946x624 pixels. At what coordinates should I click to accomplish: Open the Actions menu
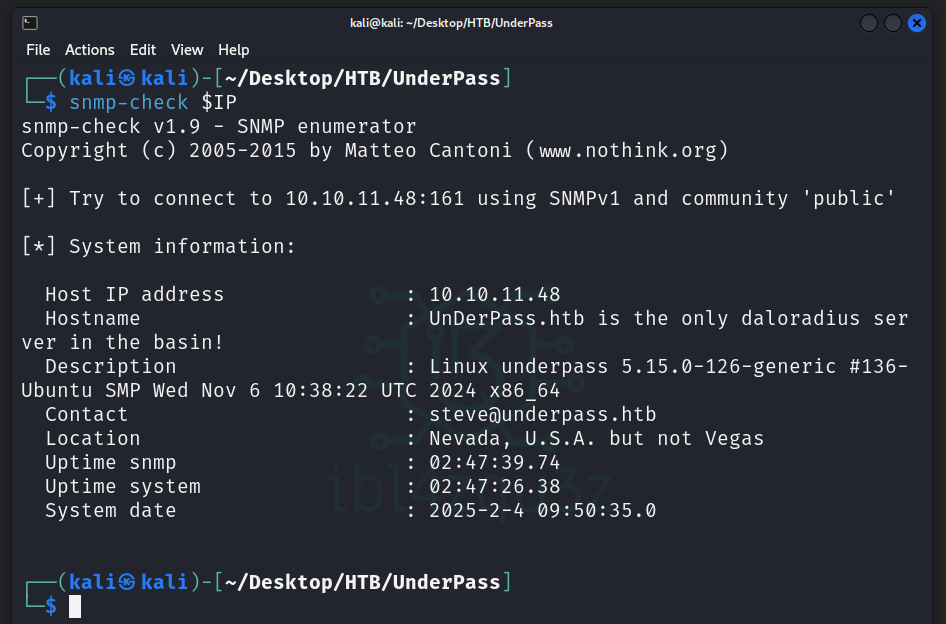pos(90,49)
